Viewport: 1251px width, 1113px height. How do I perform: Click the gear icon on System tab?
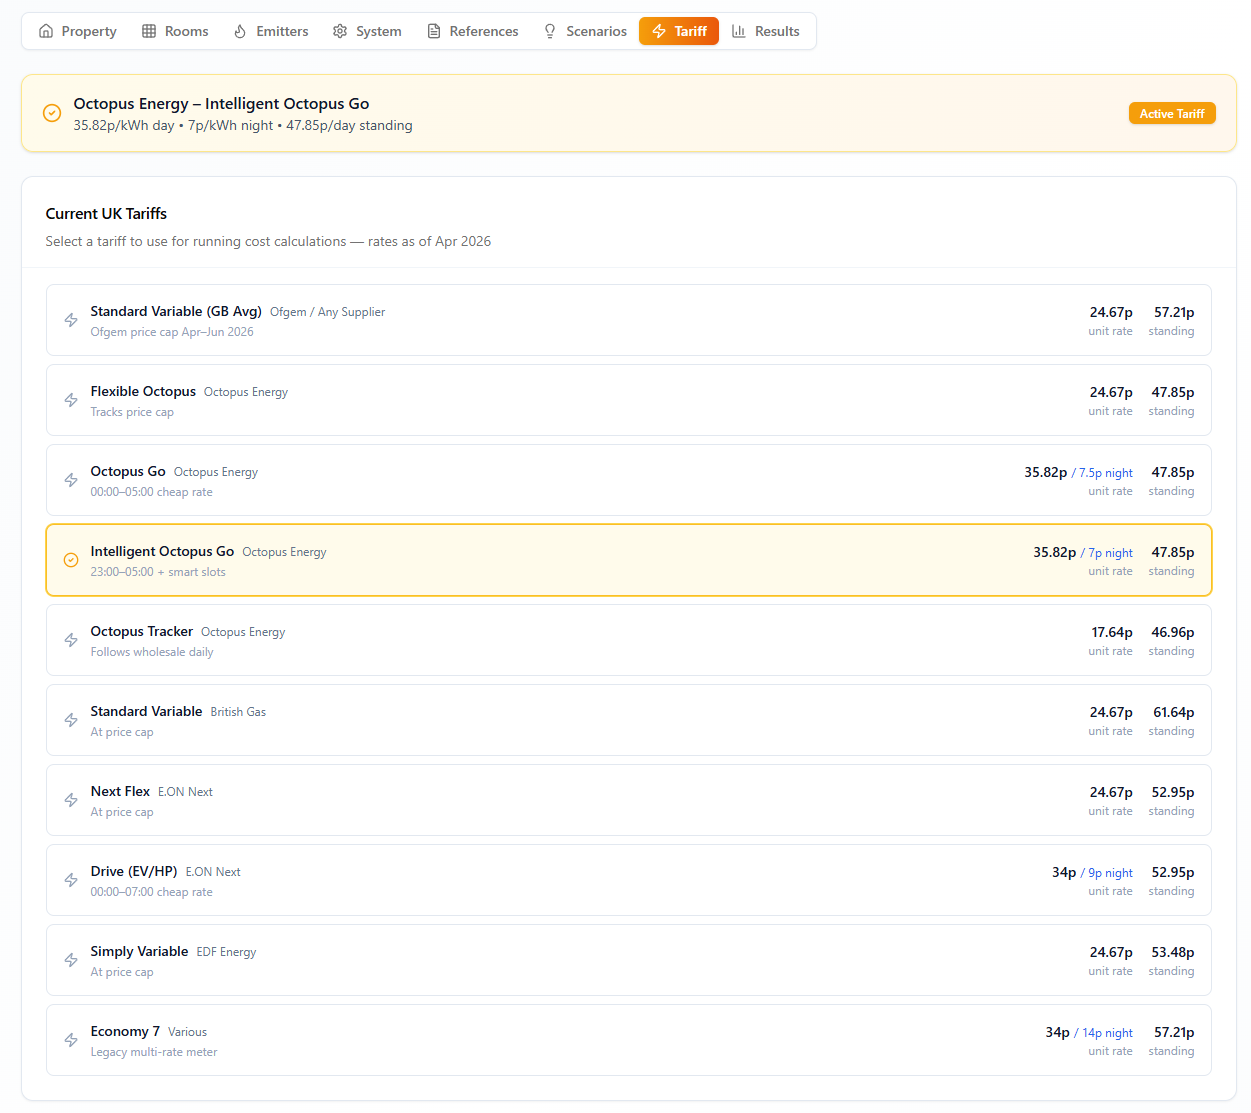[340, 31]
